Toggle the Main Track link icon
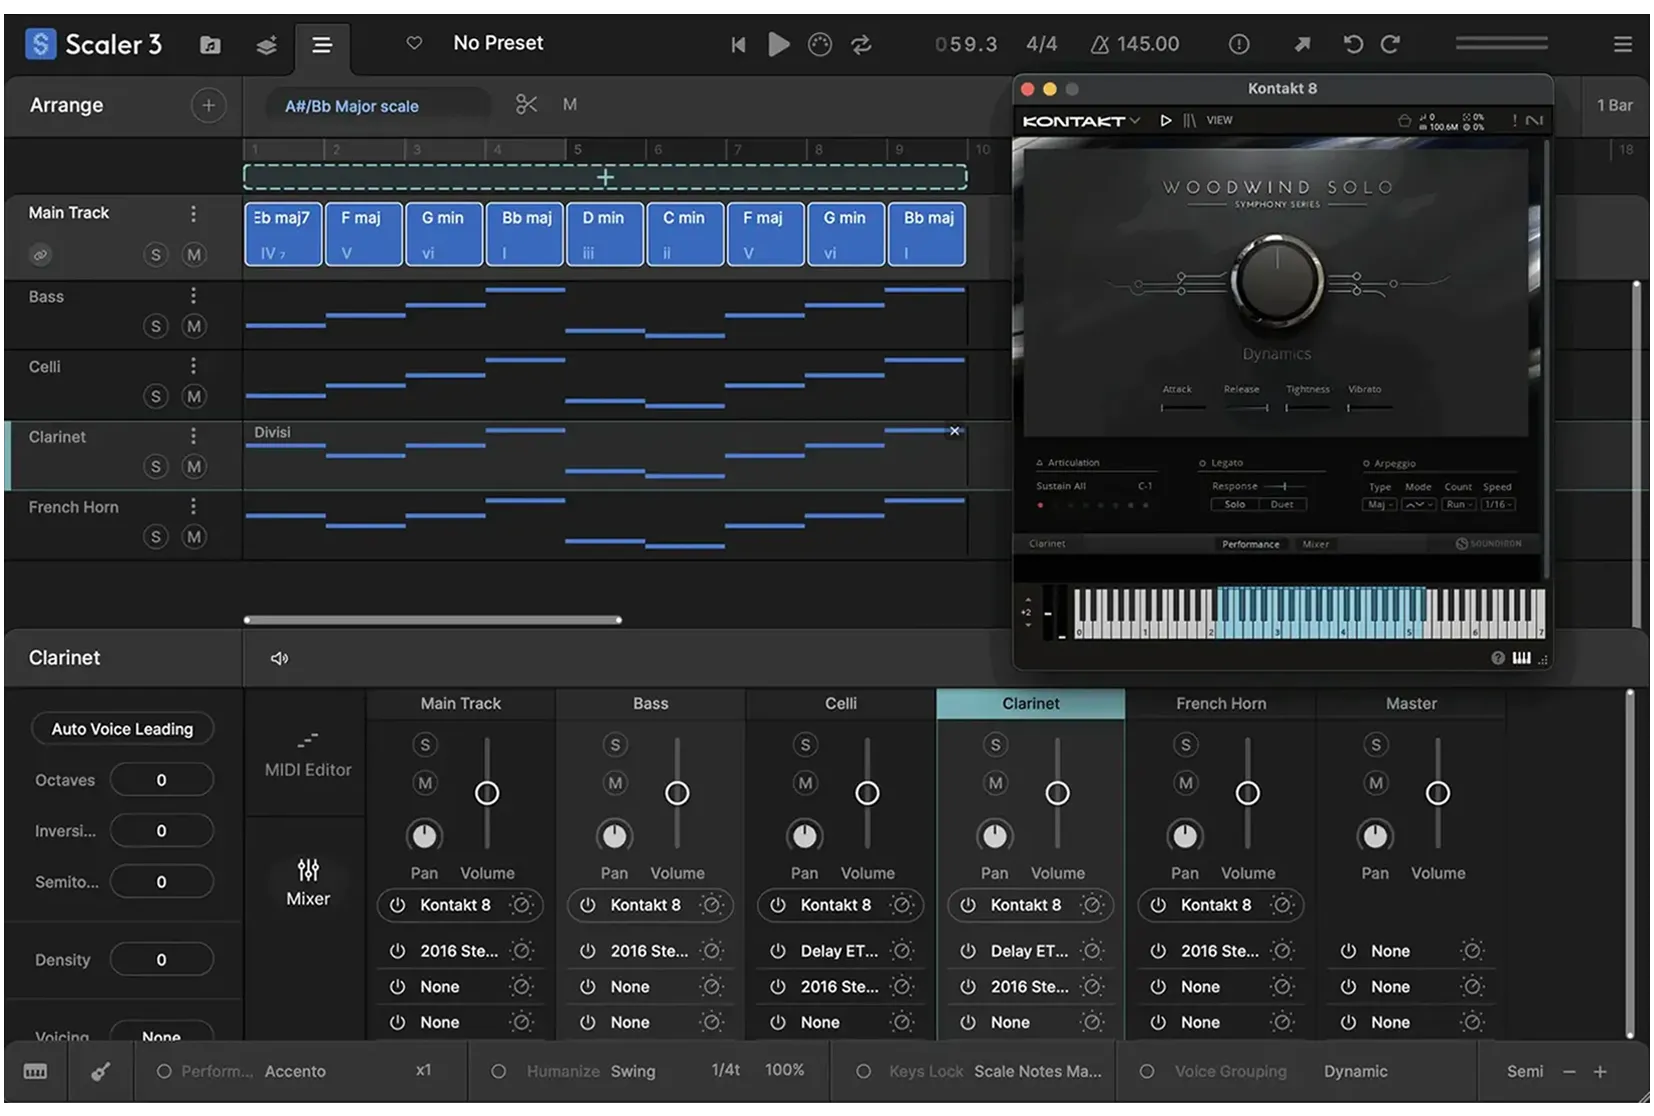Viewport: 1654px width, 1116px height. click(41, 255)
